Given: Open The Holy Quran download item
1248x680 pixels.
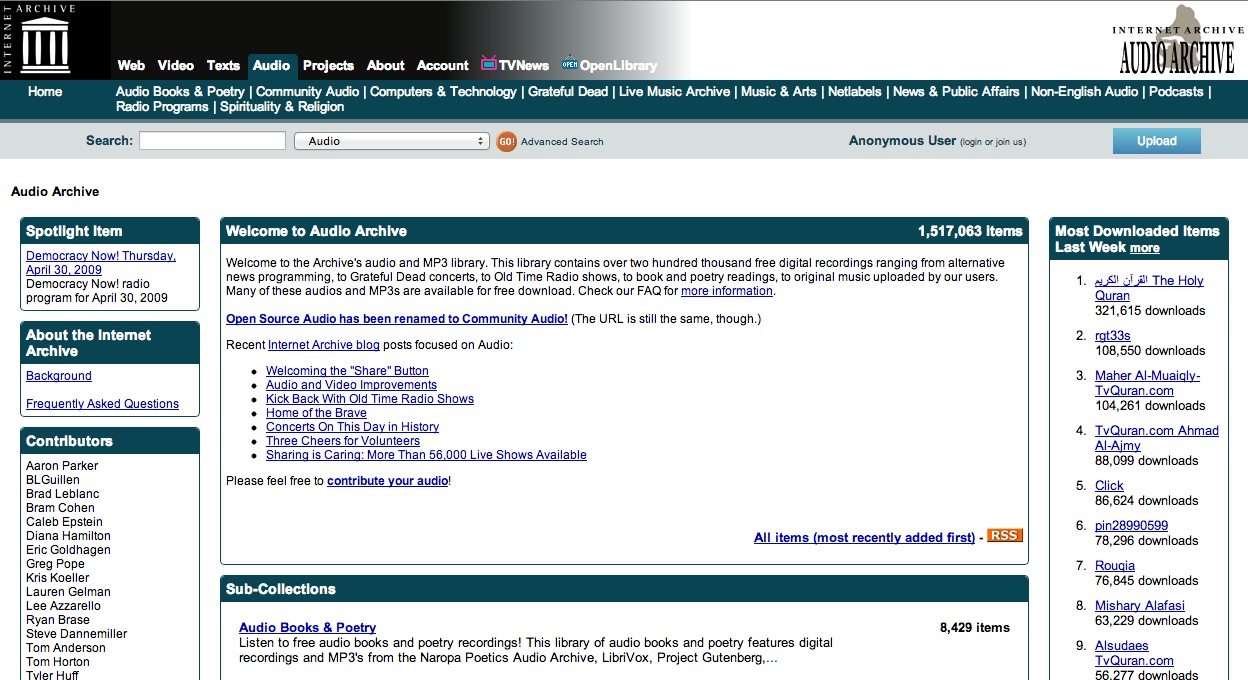Looking at the screenshot, I should coord(1149,288).
